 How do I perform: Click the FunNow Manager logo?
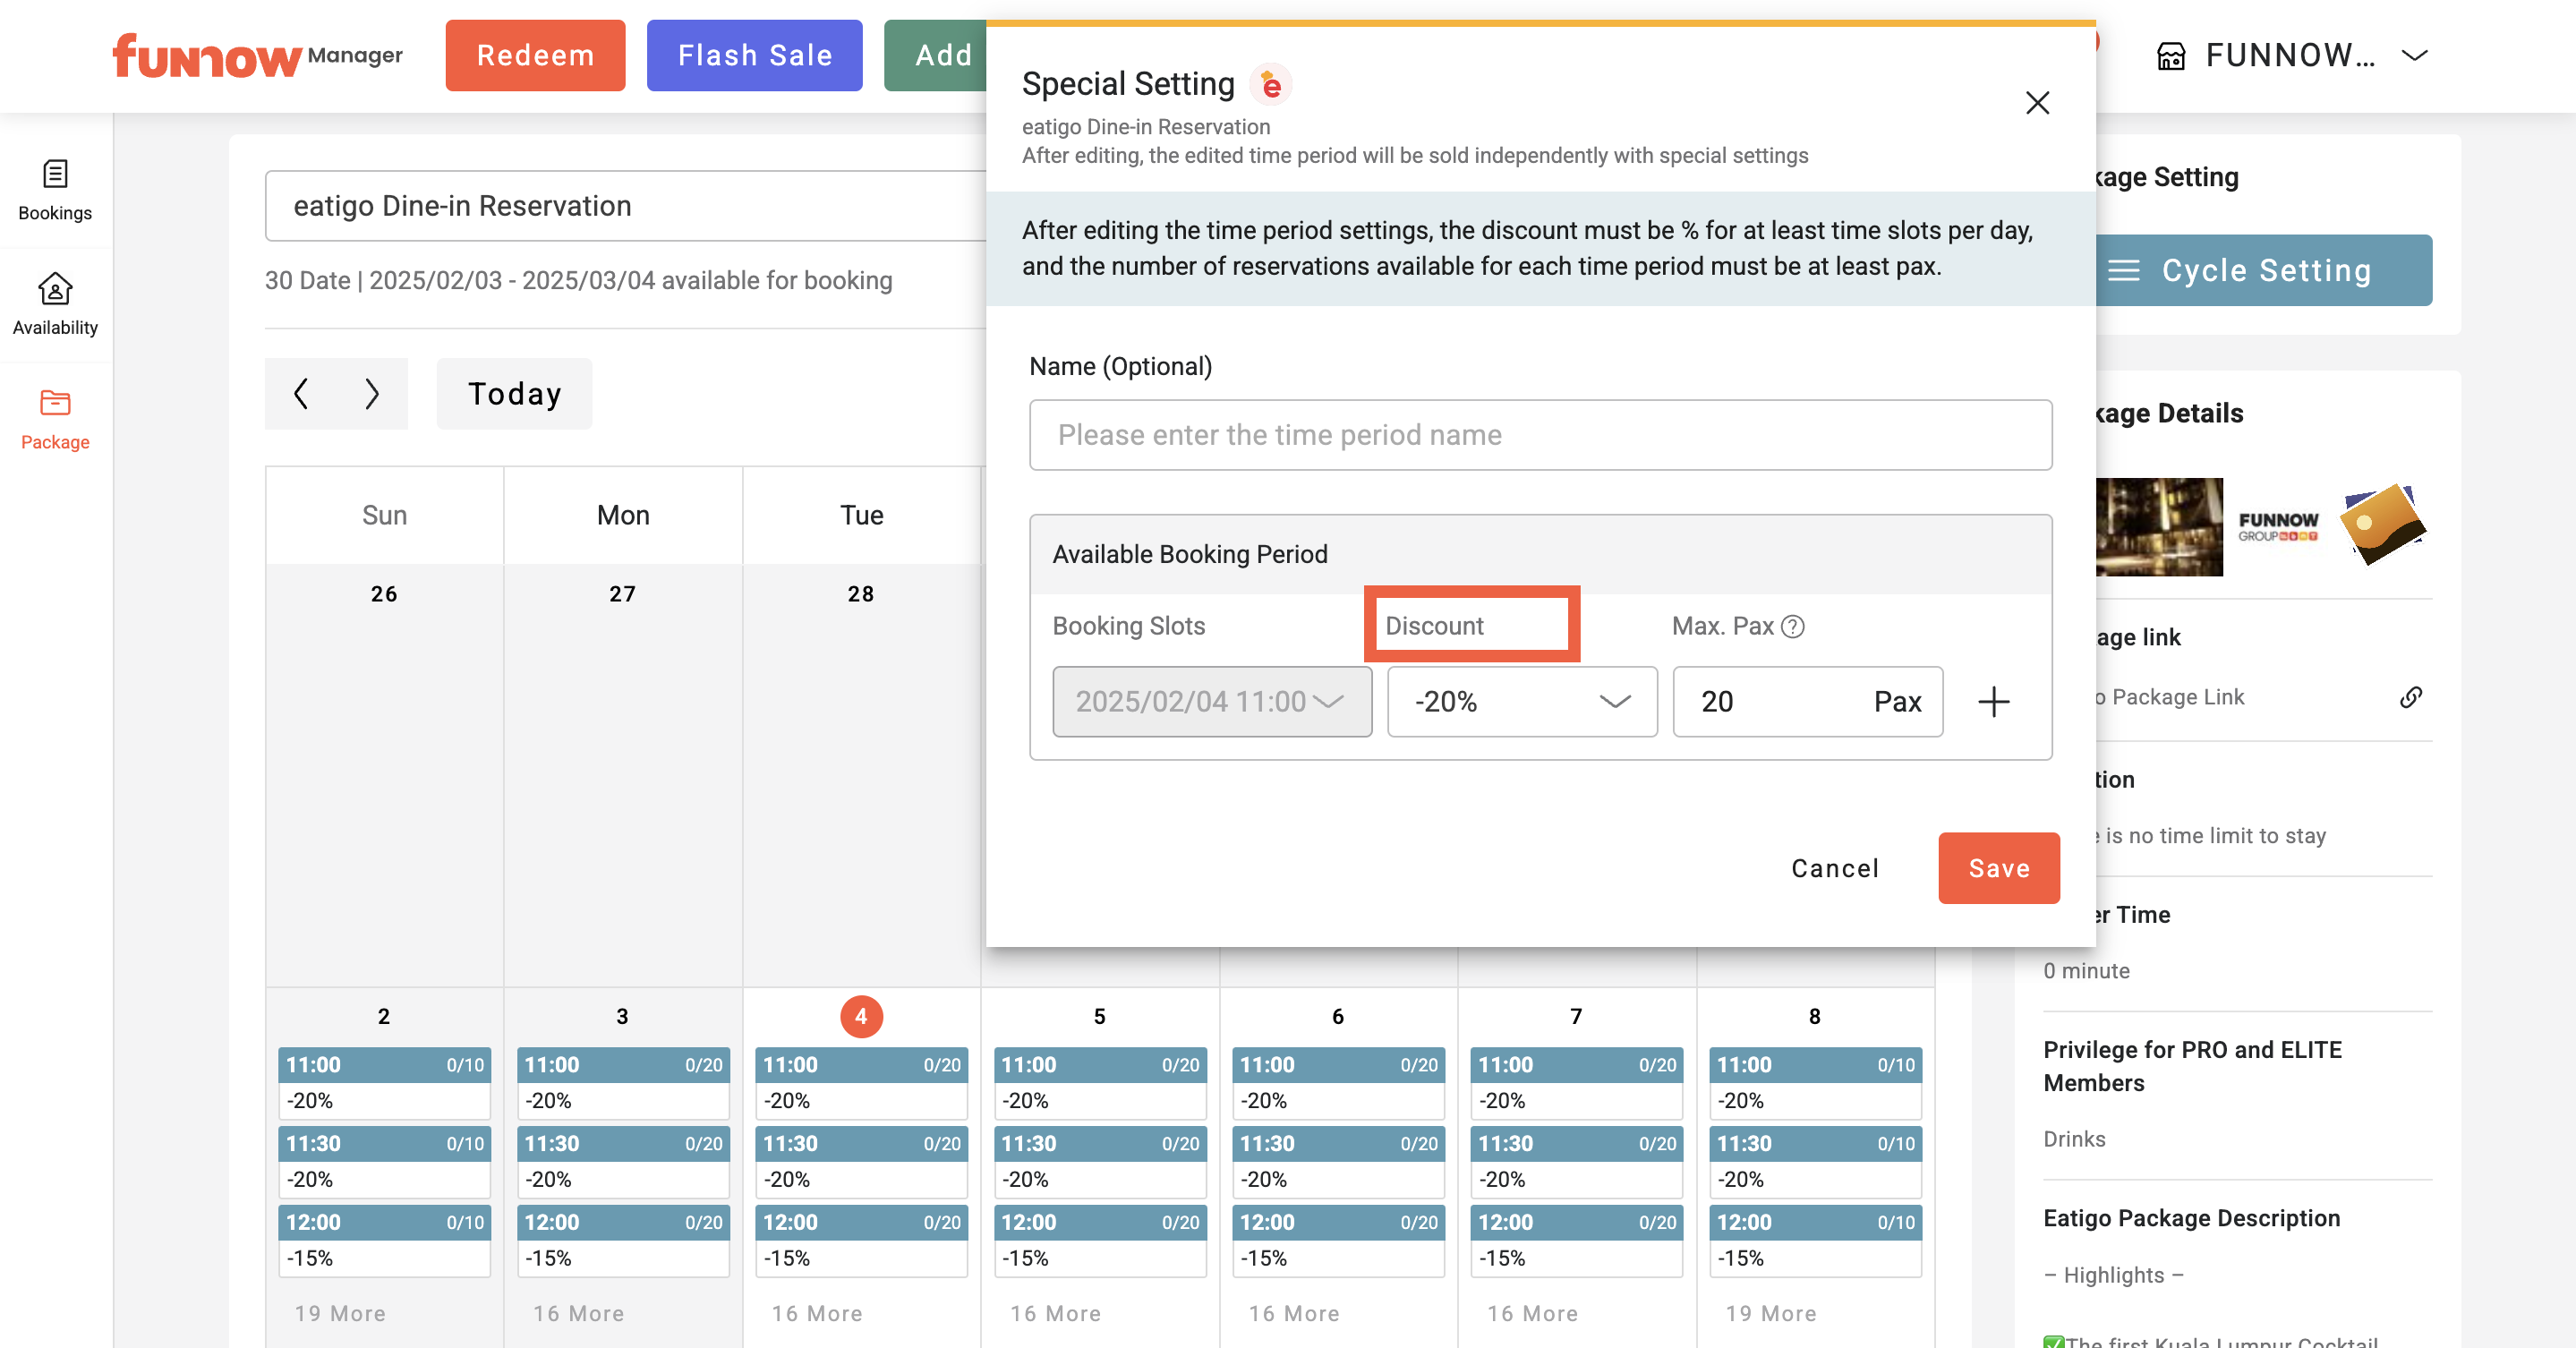pos(257,56)
